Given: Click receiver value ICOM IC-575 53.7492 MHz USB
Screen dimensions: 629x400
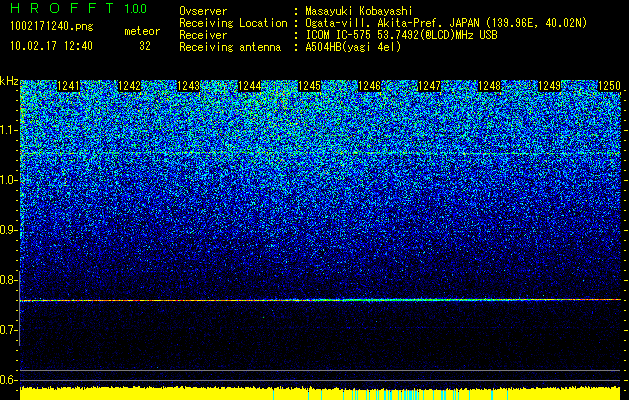Looking at the screenshot, I should [x=401, y=35].
